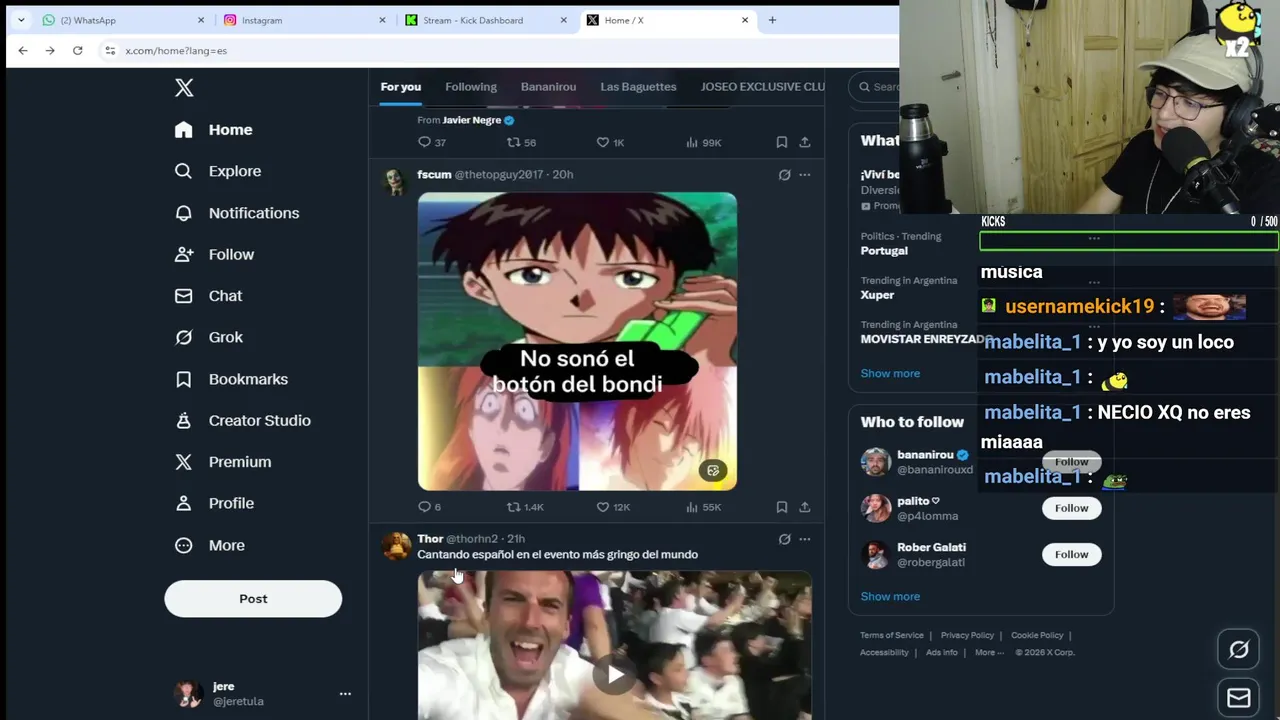The width and height of the screenshot is (1280, 720).
Task: Click the Premium X icon in the sidebar
Action: [x=184, y=462]
